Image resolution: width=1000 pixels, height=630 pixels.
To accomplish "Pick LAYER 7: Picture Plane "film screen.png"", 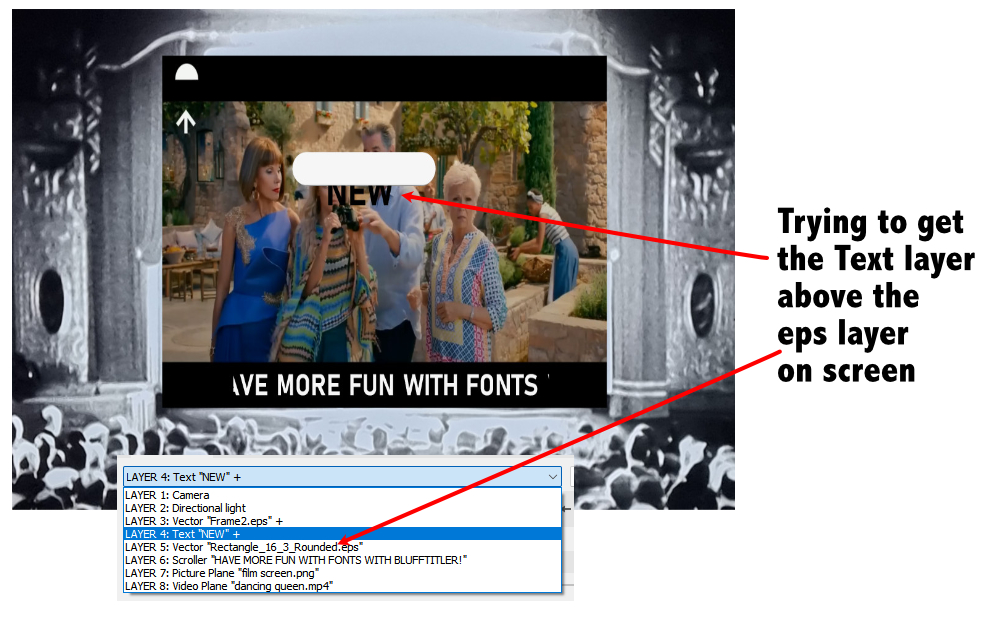I will point(342,573).
